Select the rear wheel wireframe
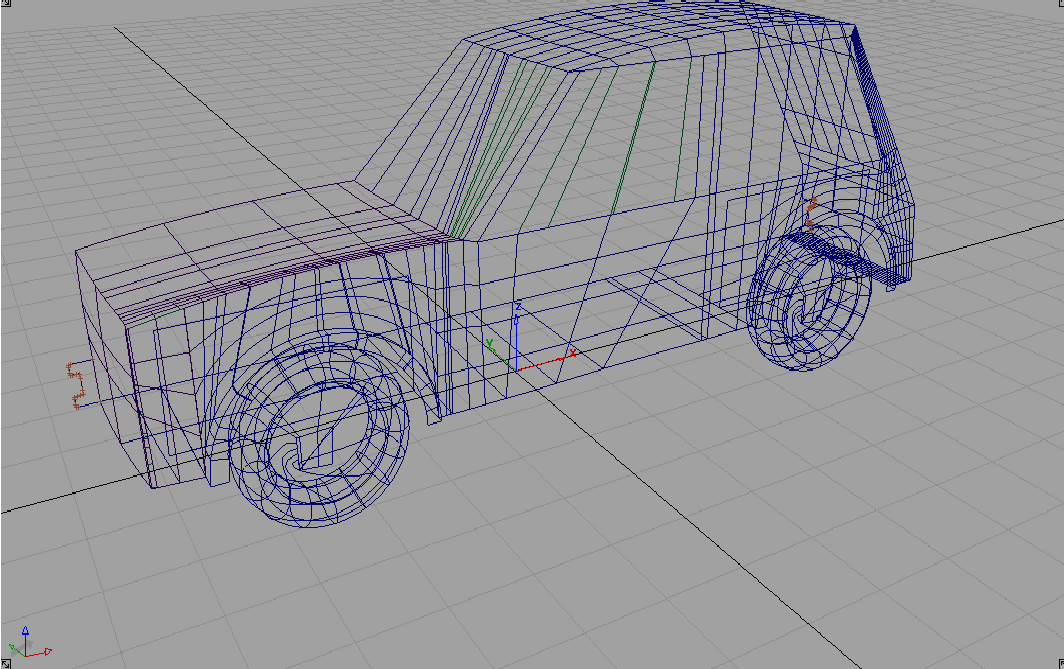This screenshot has height=669, width=1064. 809,300
